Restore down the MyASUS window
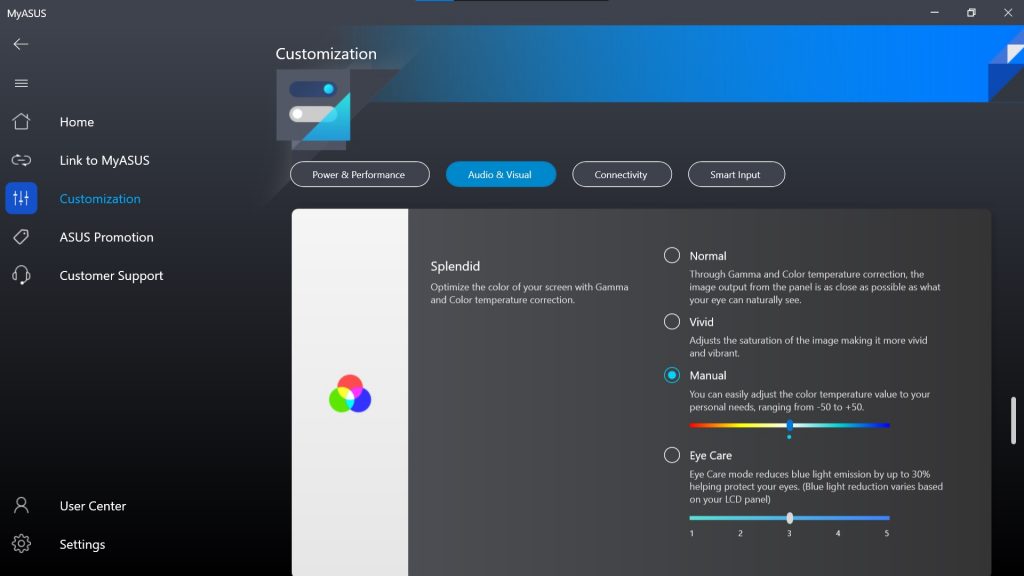This screenshot has width=1024, height=576. pyautogui.click(x=971, y=12)
